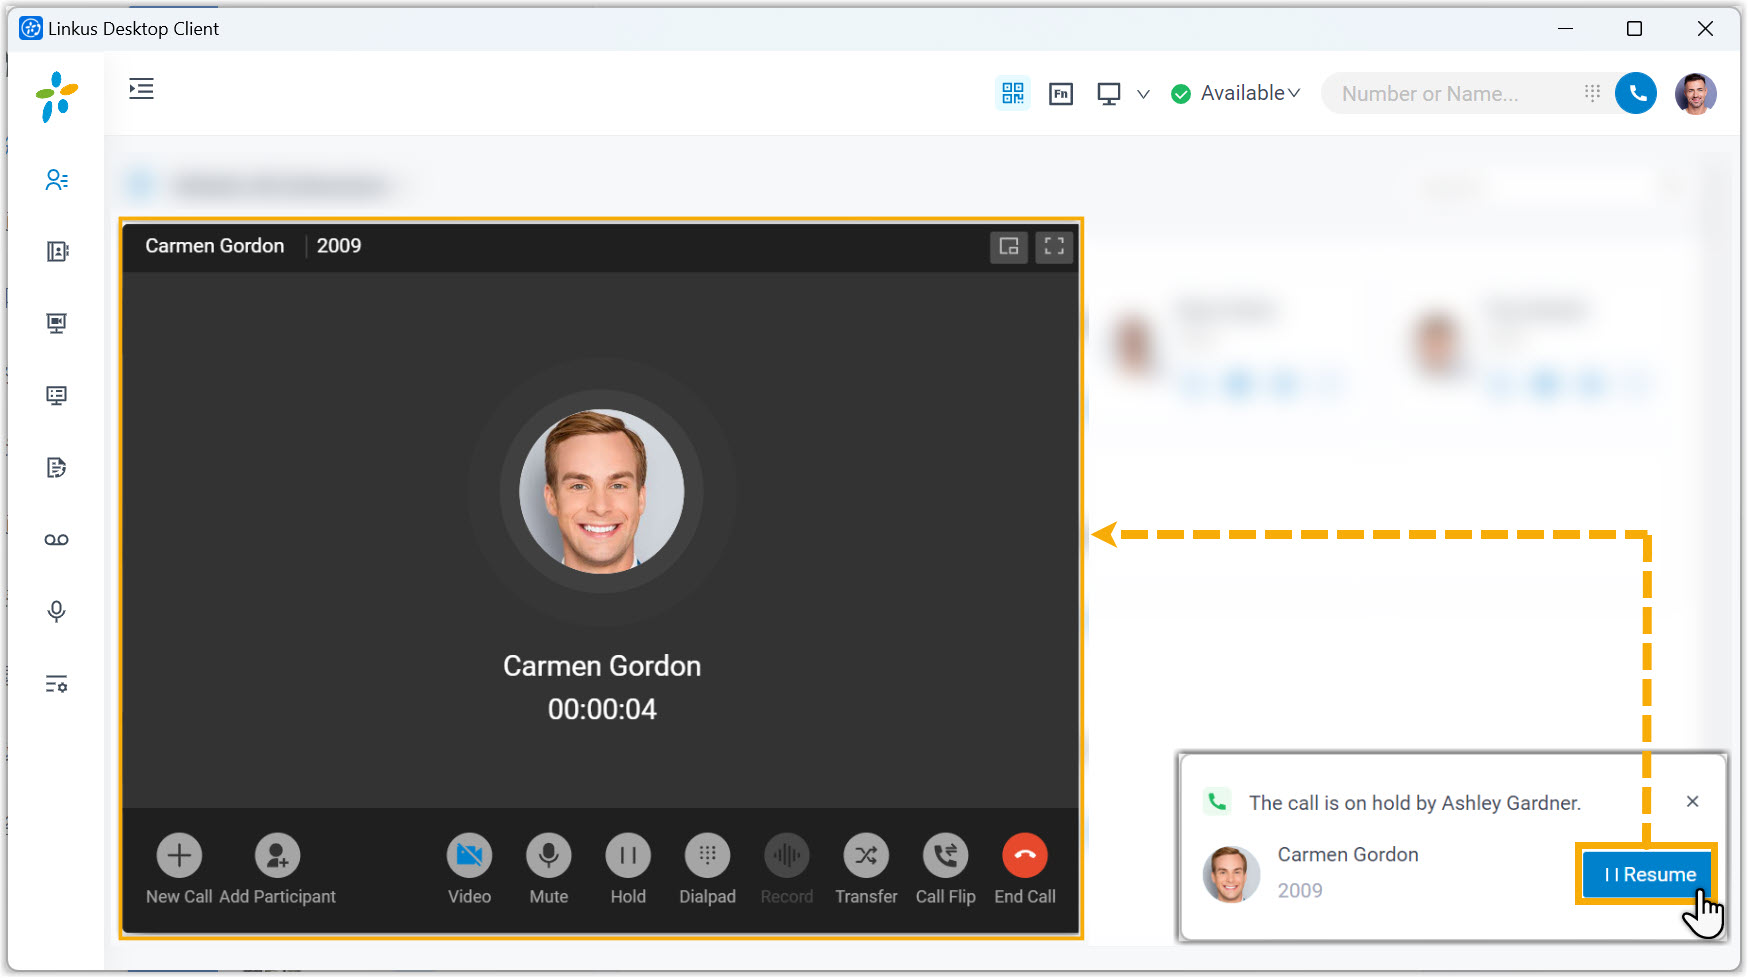Toggle Hold on the current call
Image resolution: width=1748 pixels, height=978 pixels.
(628, 856)
